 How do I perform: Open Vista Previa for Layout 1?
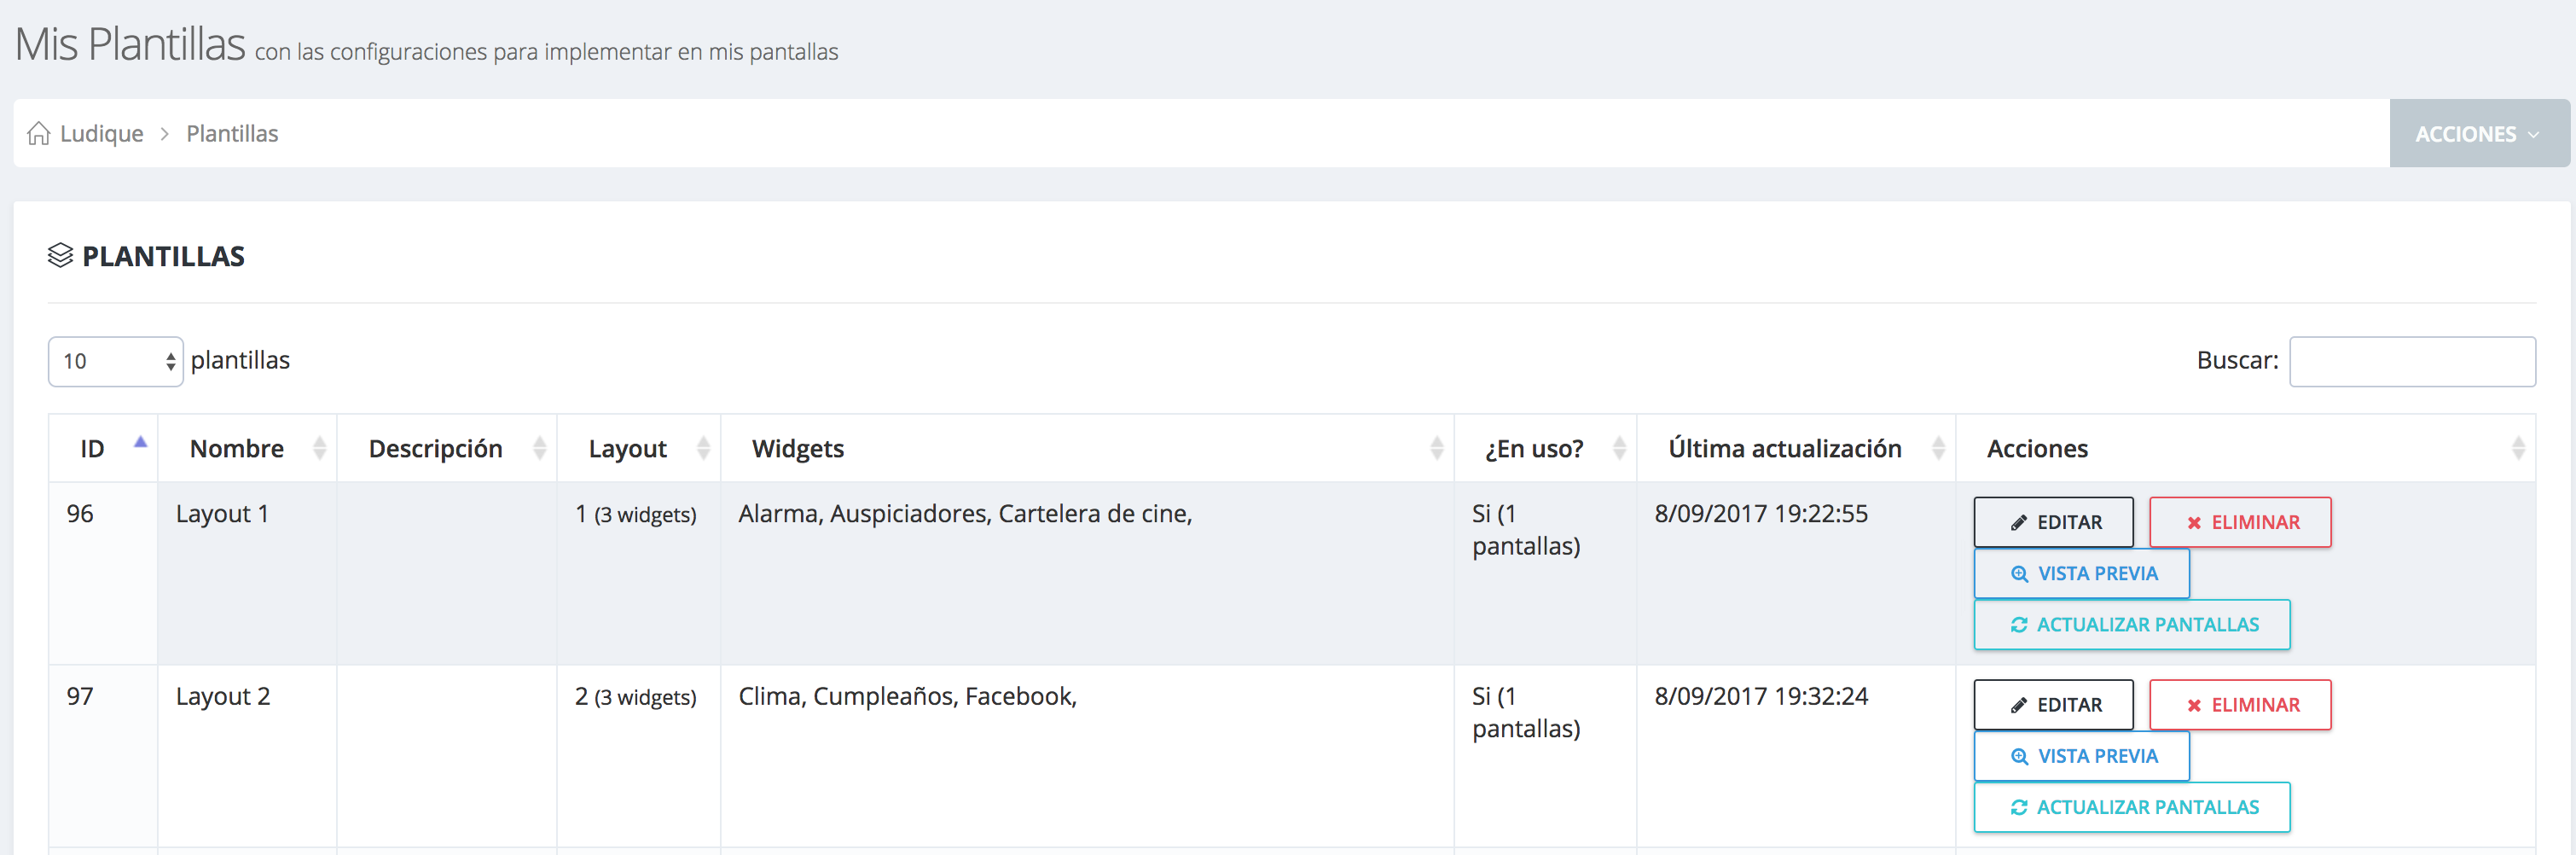(x=2081, y=573)
